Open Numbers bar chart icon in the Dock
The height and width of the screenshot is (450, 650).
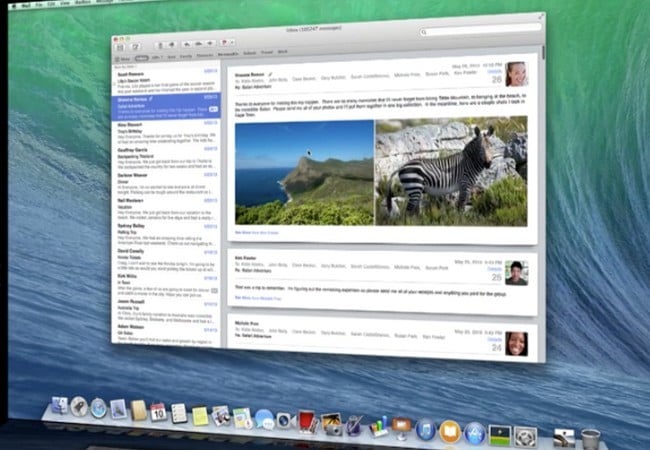(x=379, y=426)
